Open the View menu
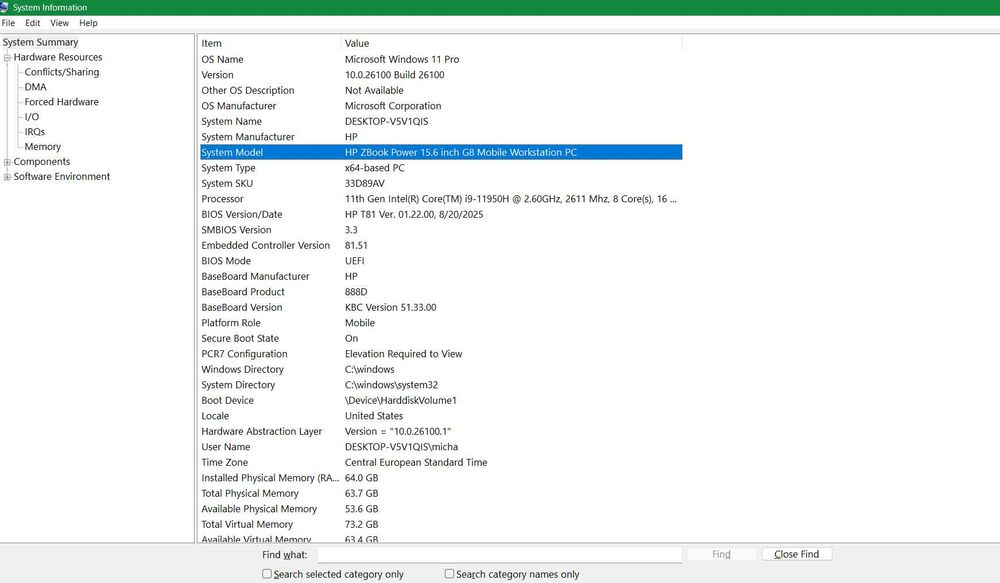 tap(59, 23)
